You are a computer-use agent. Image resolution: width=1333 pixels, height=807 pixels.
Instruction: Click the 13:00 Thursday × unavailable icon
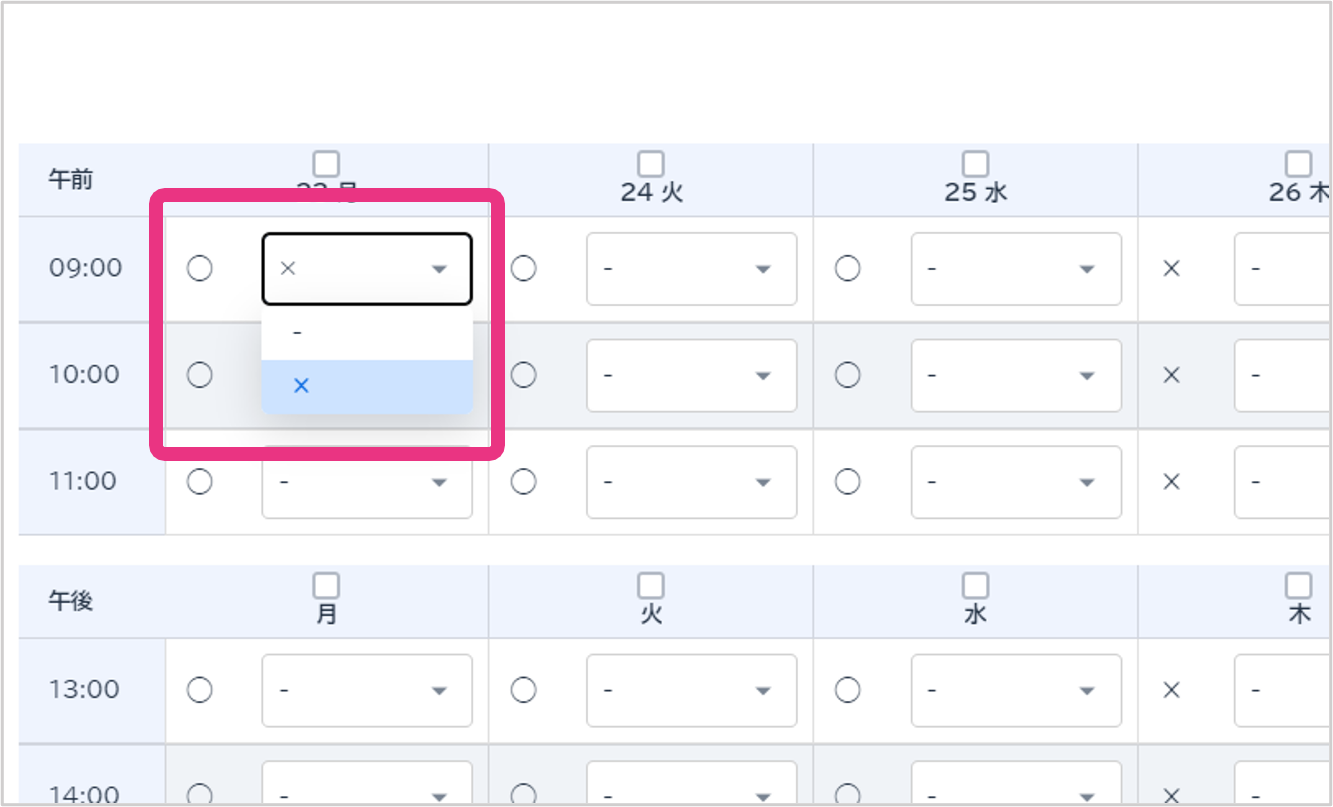1172,690
